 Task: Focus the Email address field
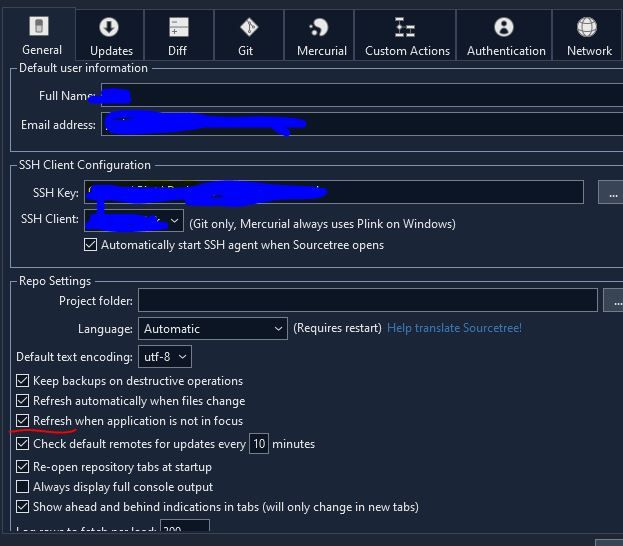pos(362,124)
